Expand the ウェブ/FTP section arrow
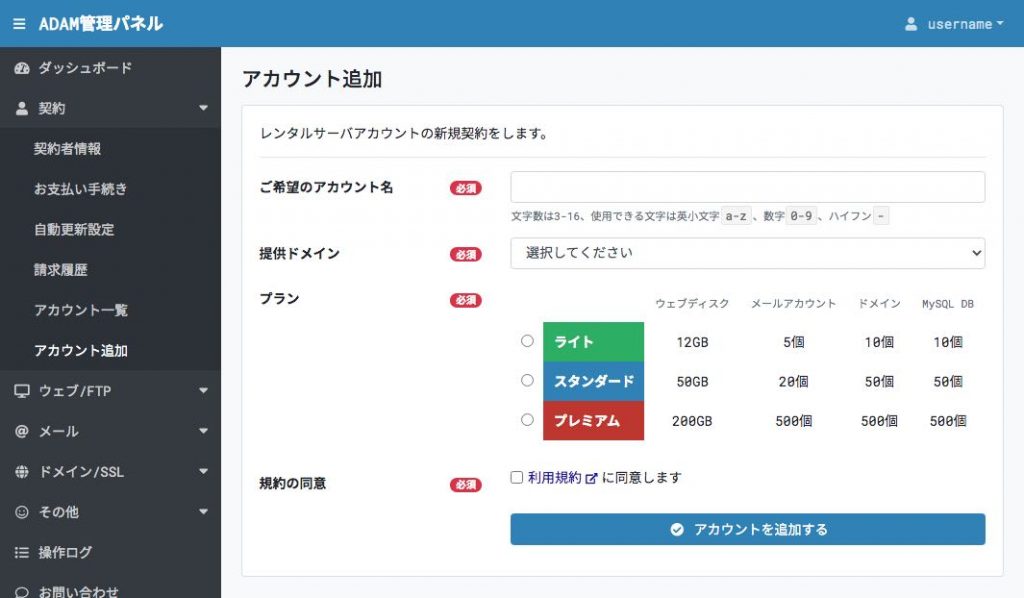Image resolution: width=1024 pixels, height=598 pixels. 204,390
